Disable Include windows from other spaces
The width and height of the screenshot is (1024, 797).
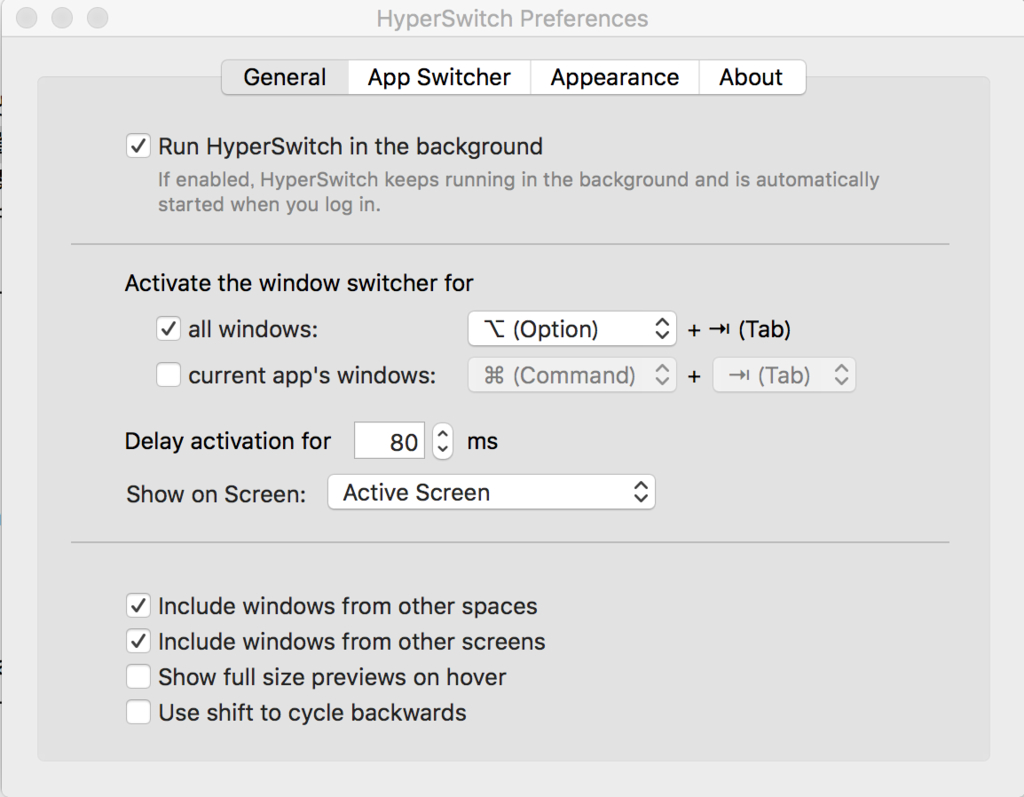click(x=138, y=606)
